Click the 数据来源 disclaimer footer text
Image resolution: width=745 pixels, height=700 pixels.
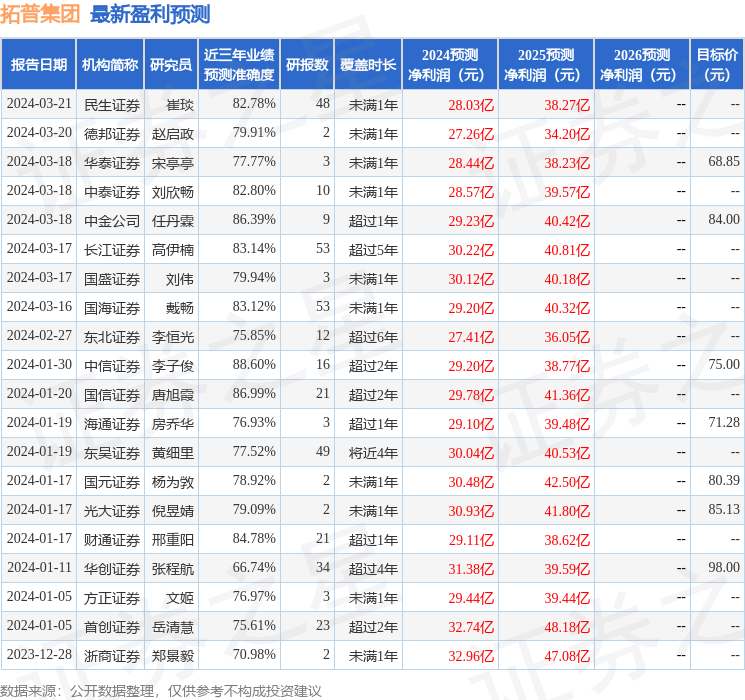(161, 691)
